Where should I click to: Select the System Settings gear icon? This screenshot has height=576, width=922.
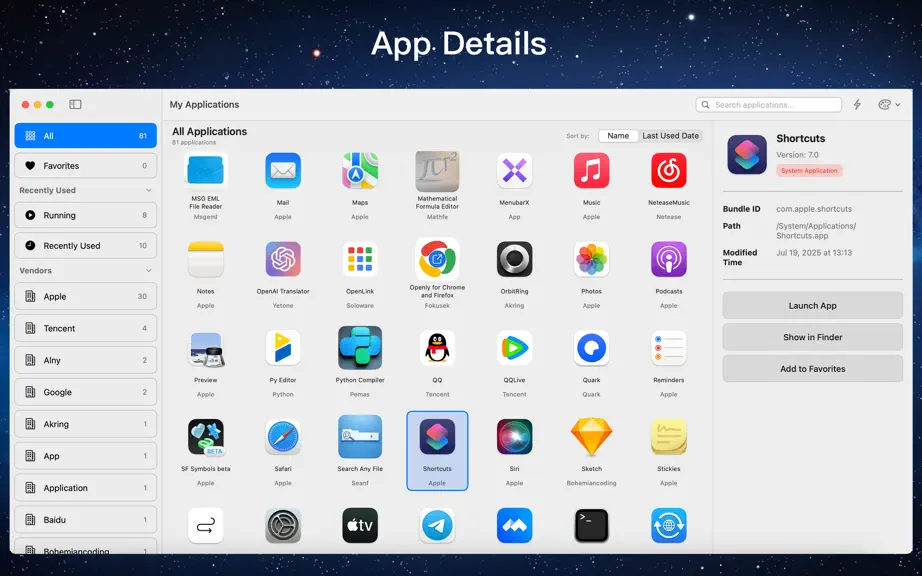click(283, 525)
